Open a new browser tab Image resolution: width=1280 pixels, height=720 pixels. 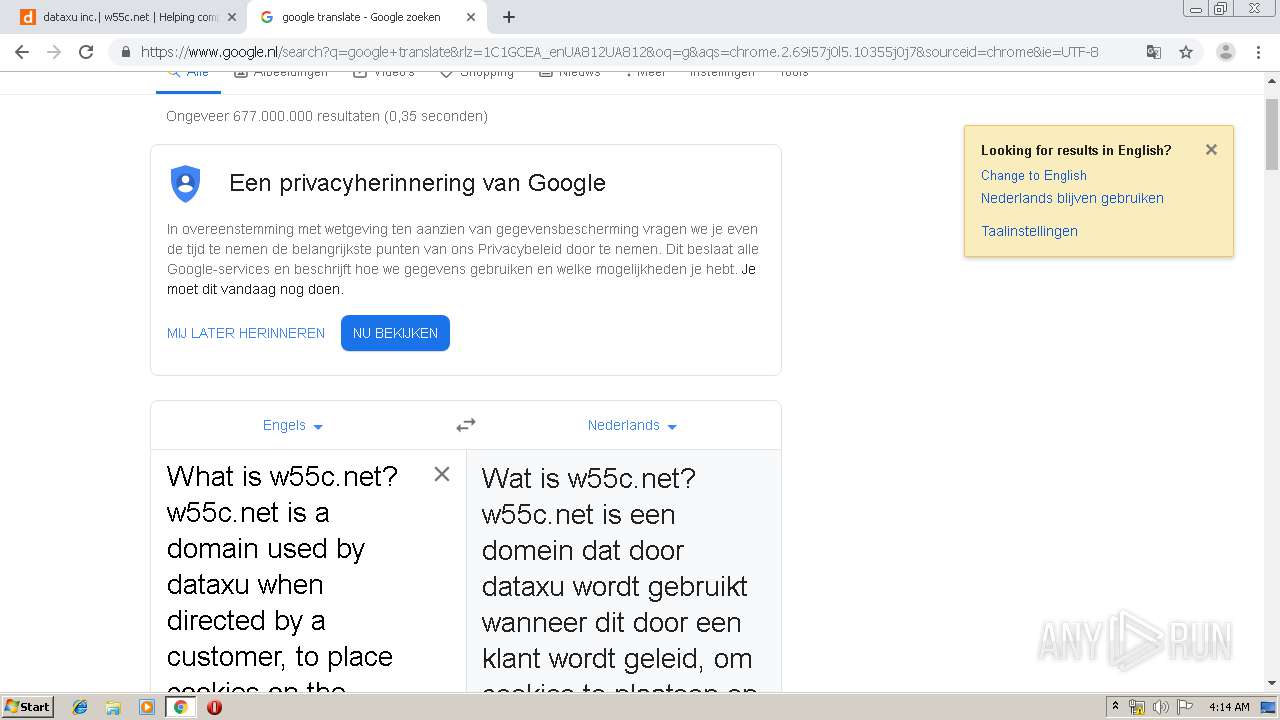coord(509,17)
